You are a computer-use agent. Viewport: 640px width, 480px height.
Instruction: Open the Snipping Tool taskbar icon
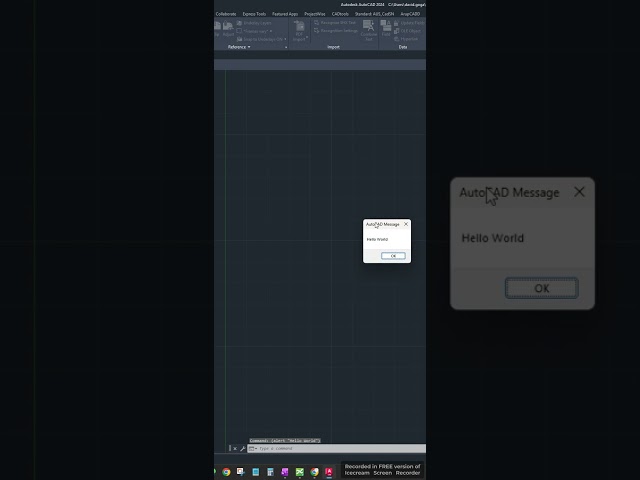click(240, 472)
